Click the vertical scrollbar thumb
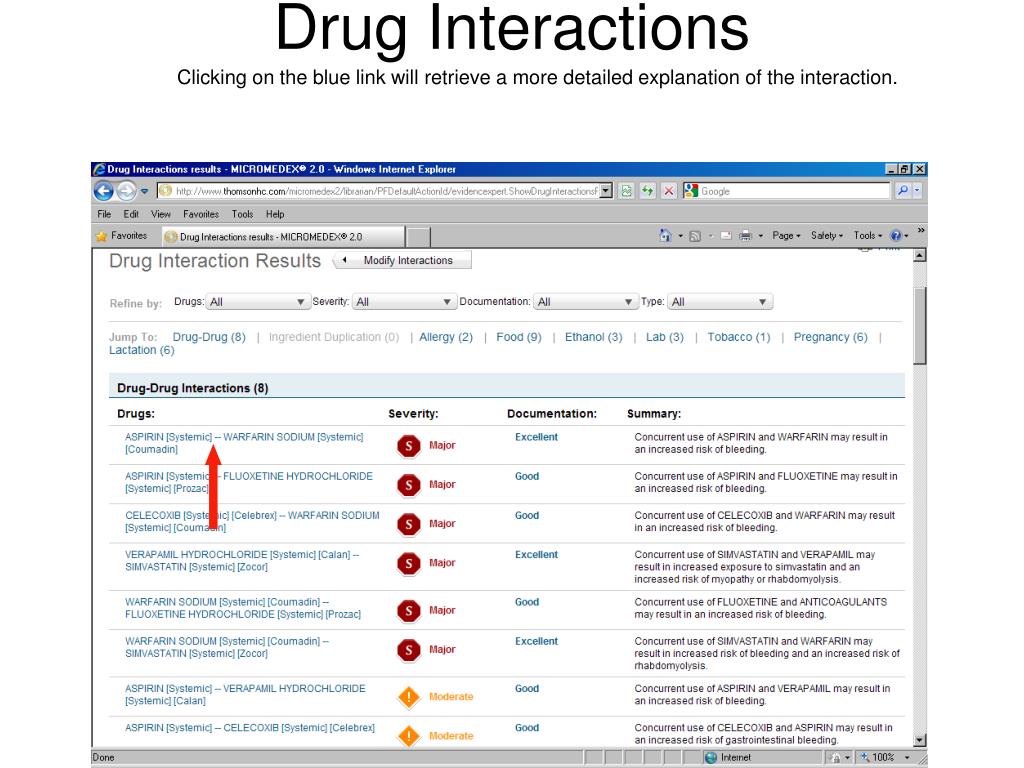 click(920, 325)
